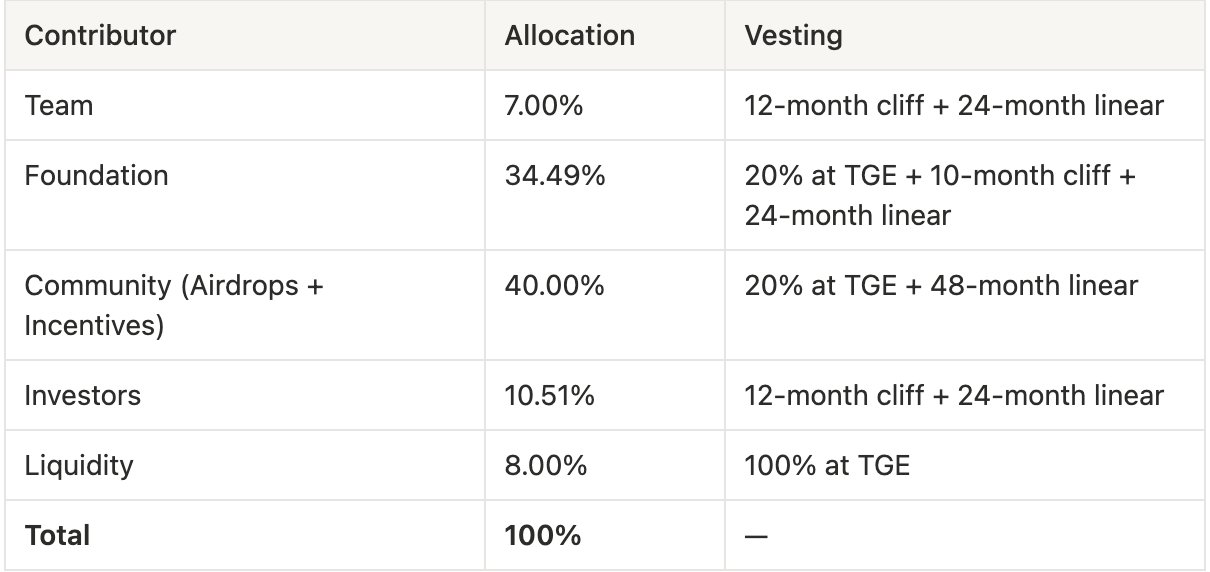Viewport: 1210px width, 572px height.
Task: Click the 40.00% allocation cell
Action: [554, 286]
